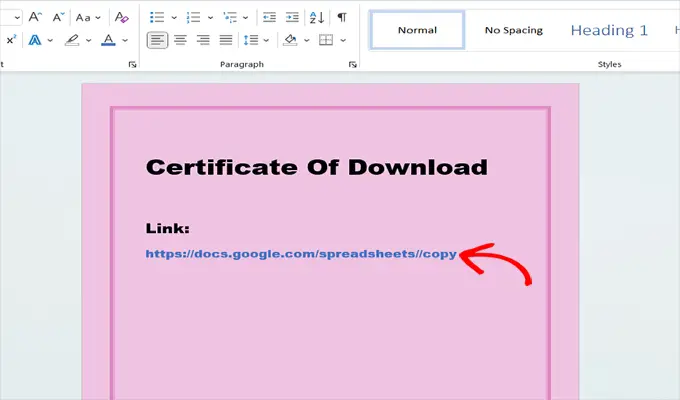The height and width of the screenshot is (400, 680).
Task: Expand font size dropdown arrow
Action: [17, 18]
